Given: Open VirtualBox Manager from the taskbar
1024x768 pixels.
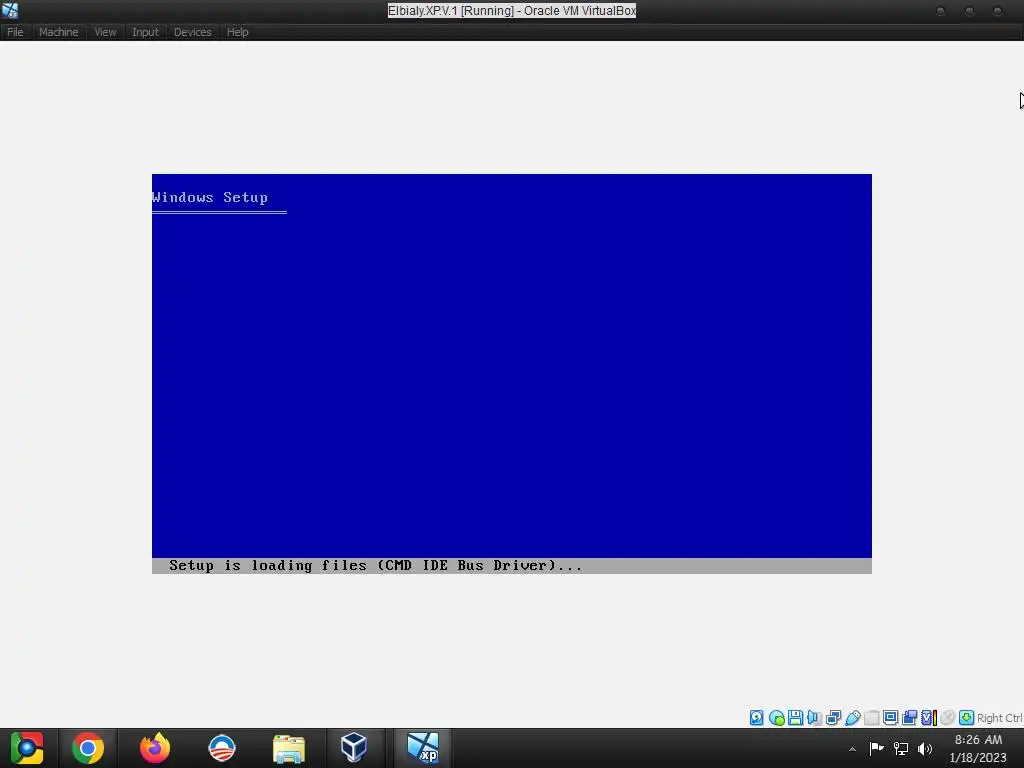Looking at the screenshot, I should (354, 748).
